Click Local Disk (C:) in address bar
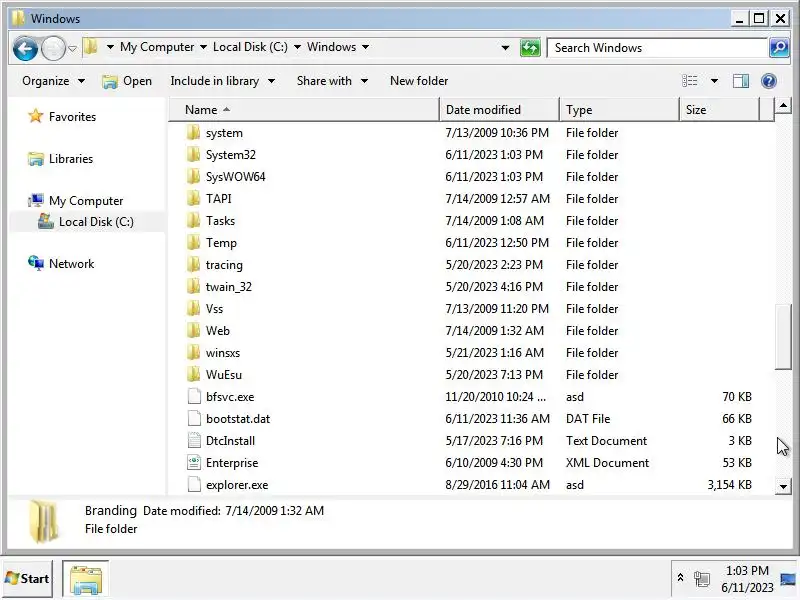The image size is (800, 600). pyautogui.click(x=250, y=47)
